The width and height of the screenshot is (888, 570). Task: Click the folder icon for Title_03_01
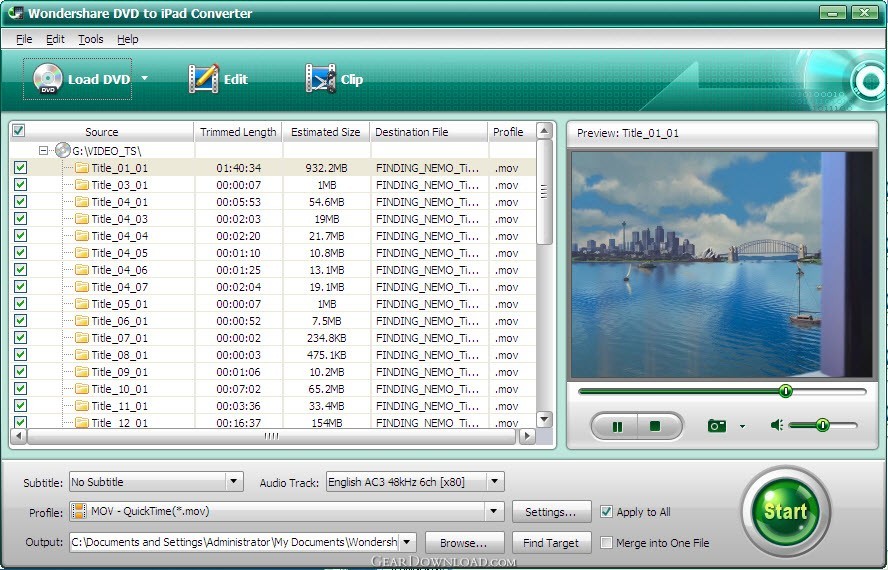pyautogui.click(x=82, y=185)
